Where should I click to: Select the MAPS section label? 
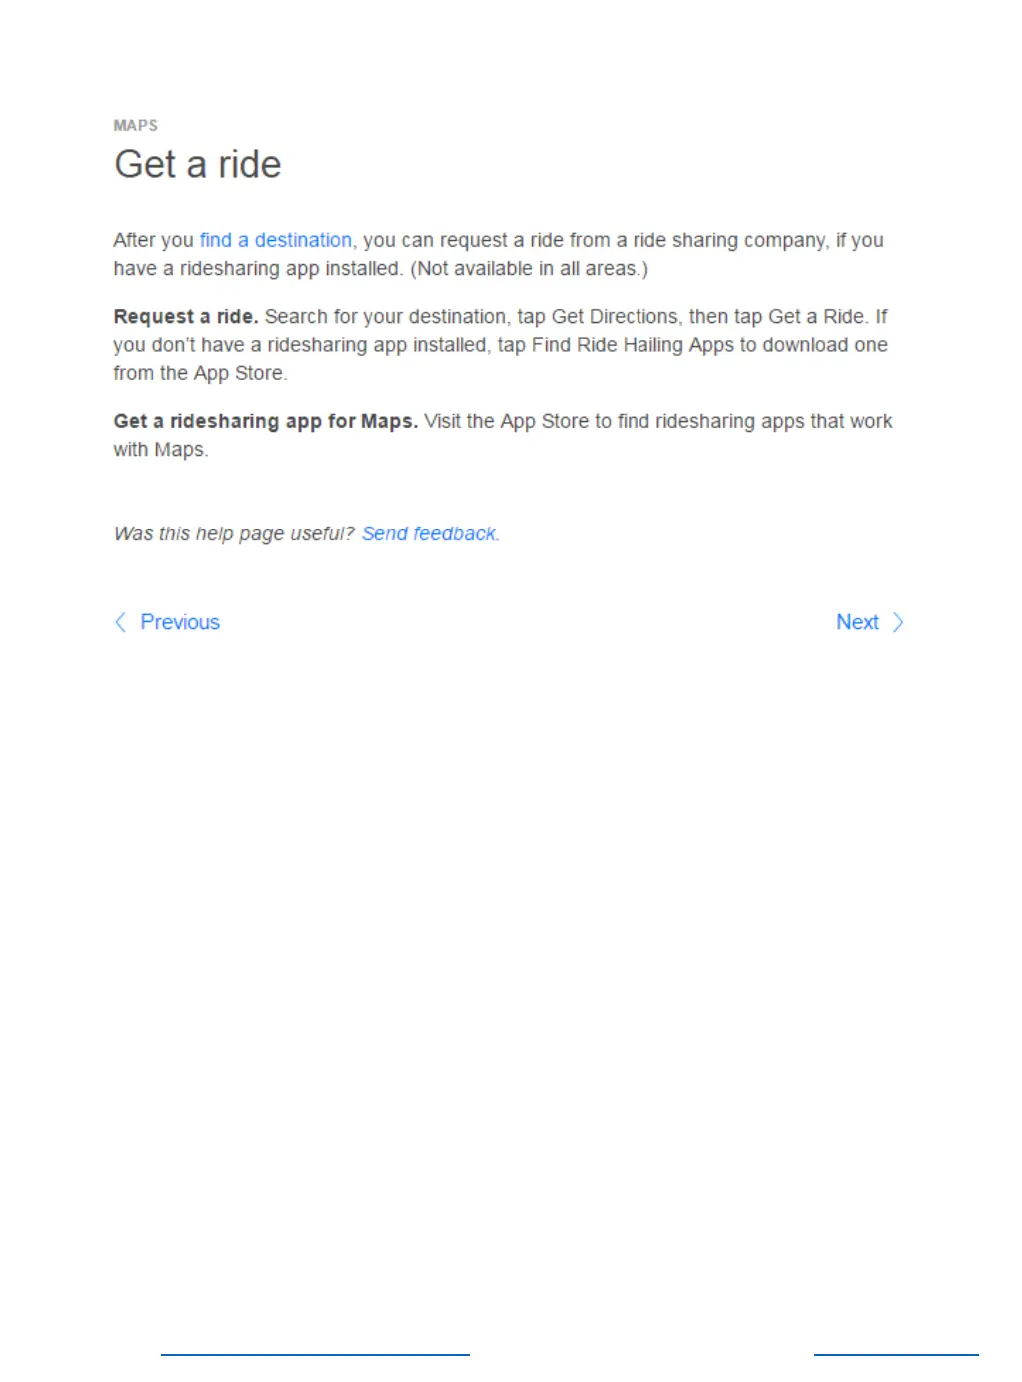coord(136,125)
